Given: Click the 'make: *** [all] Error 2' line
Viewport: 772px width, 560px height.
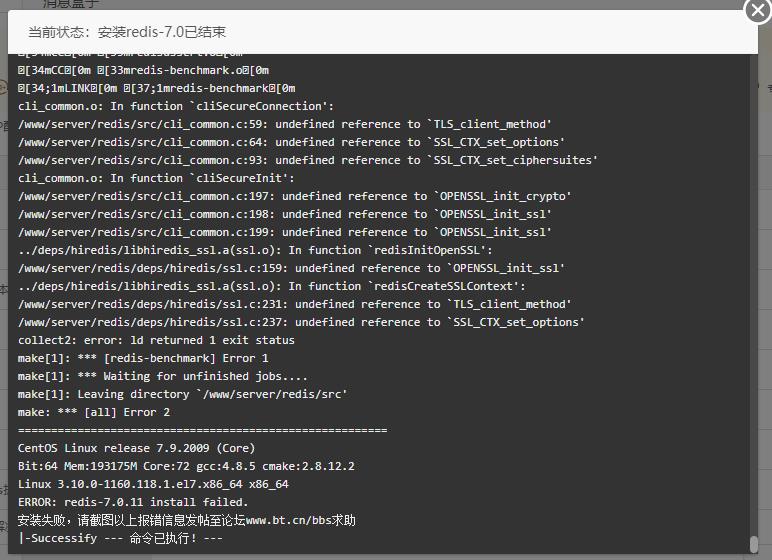Looking at the screenshot, I should pos(94,412).
